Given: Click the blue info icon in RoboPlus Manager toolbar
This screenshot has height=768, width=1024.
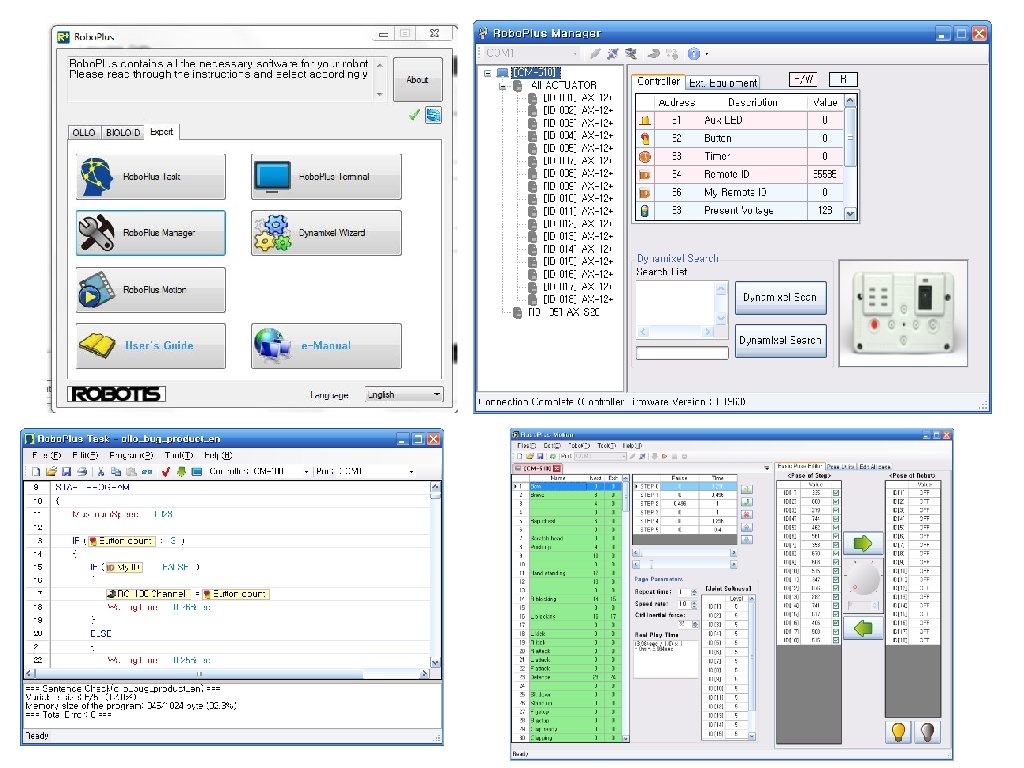Looking at the screenshot, I should 694,54.
